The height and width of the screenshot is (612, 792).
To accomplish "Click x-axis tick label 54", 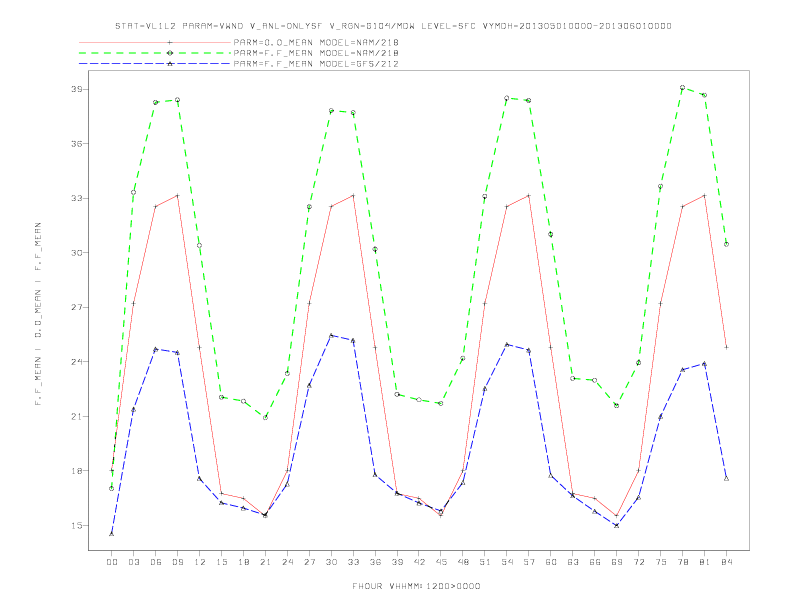I will coord(507,562).
